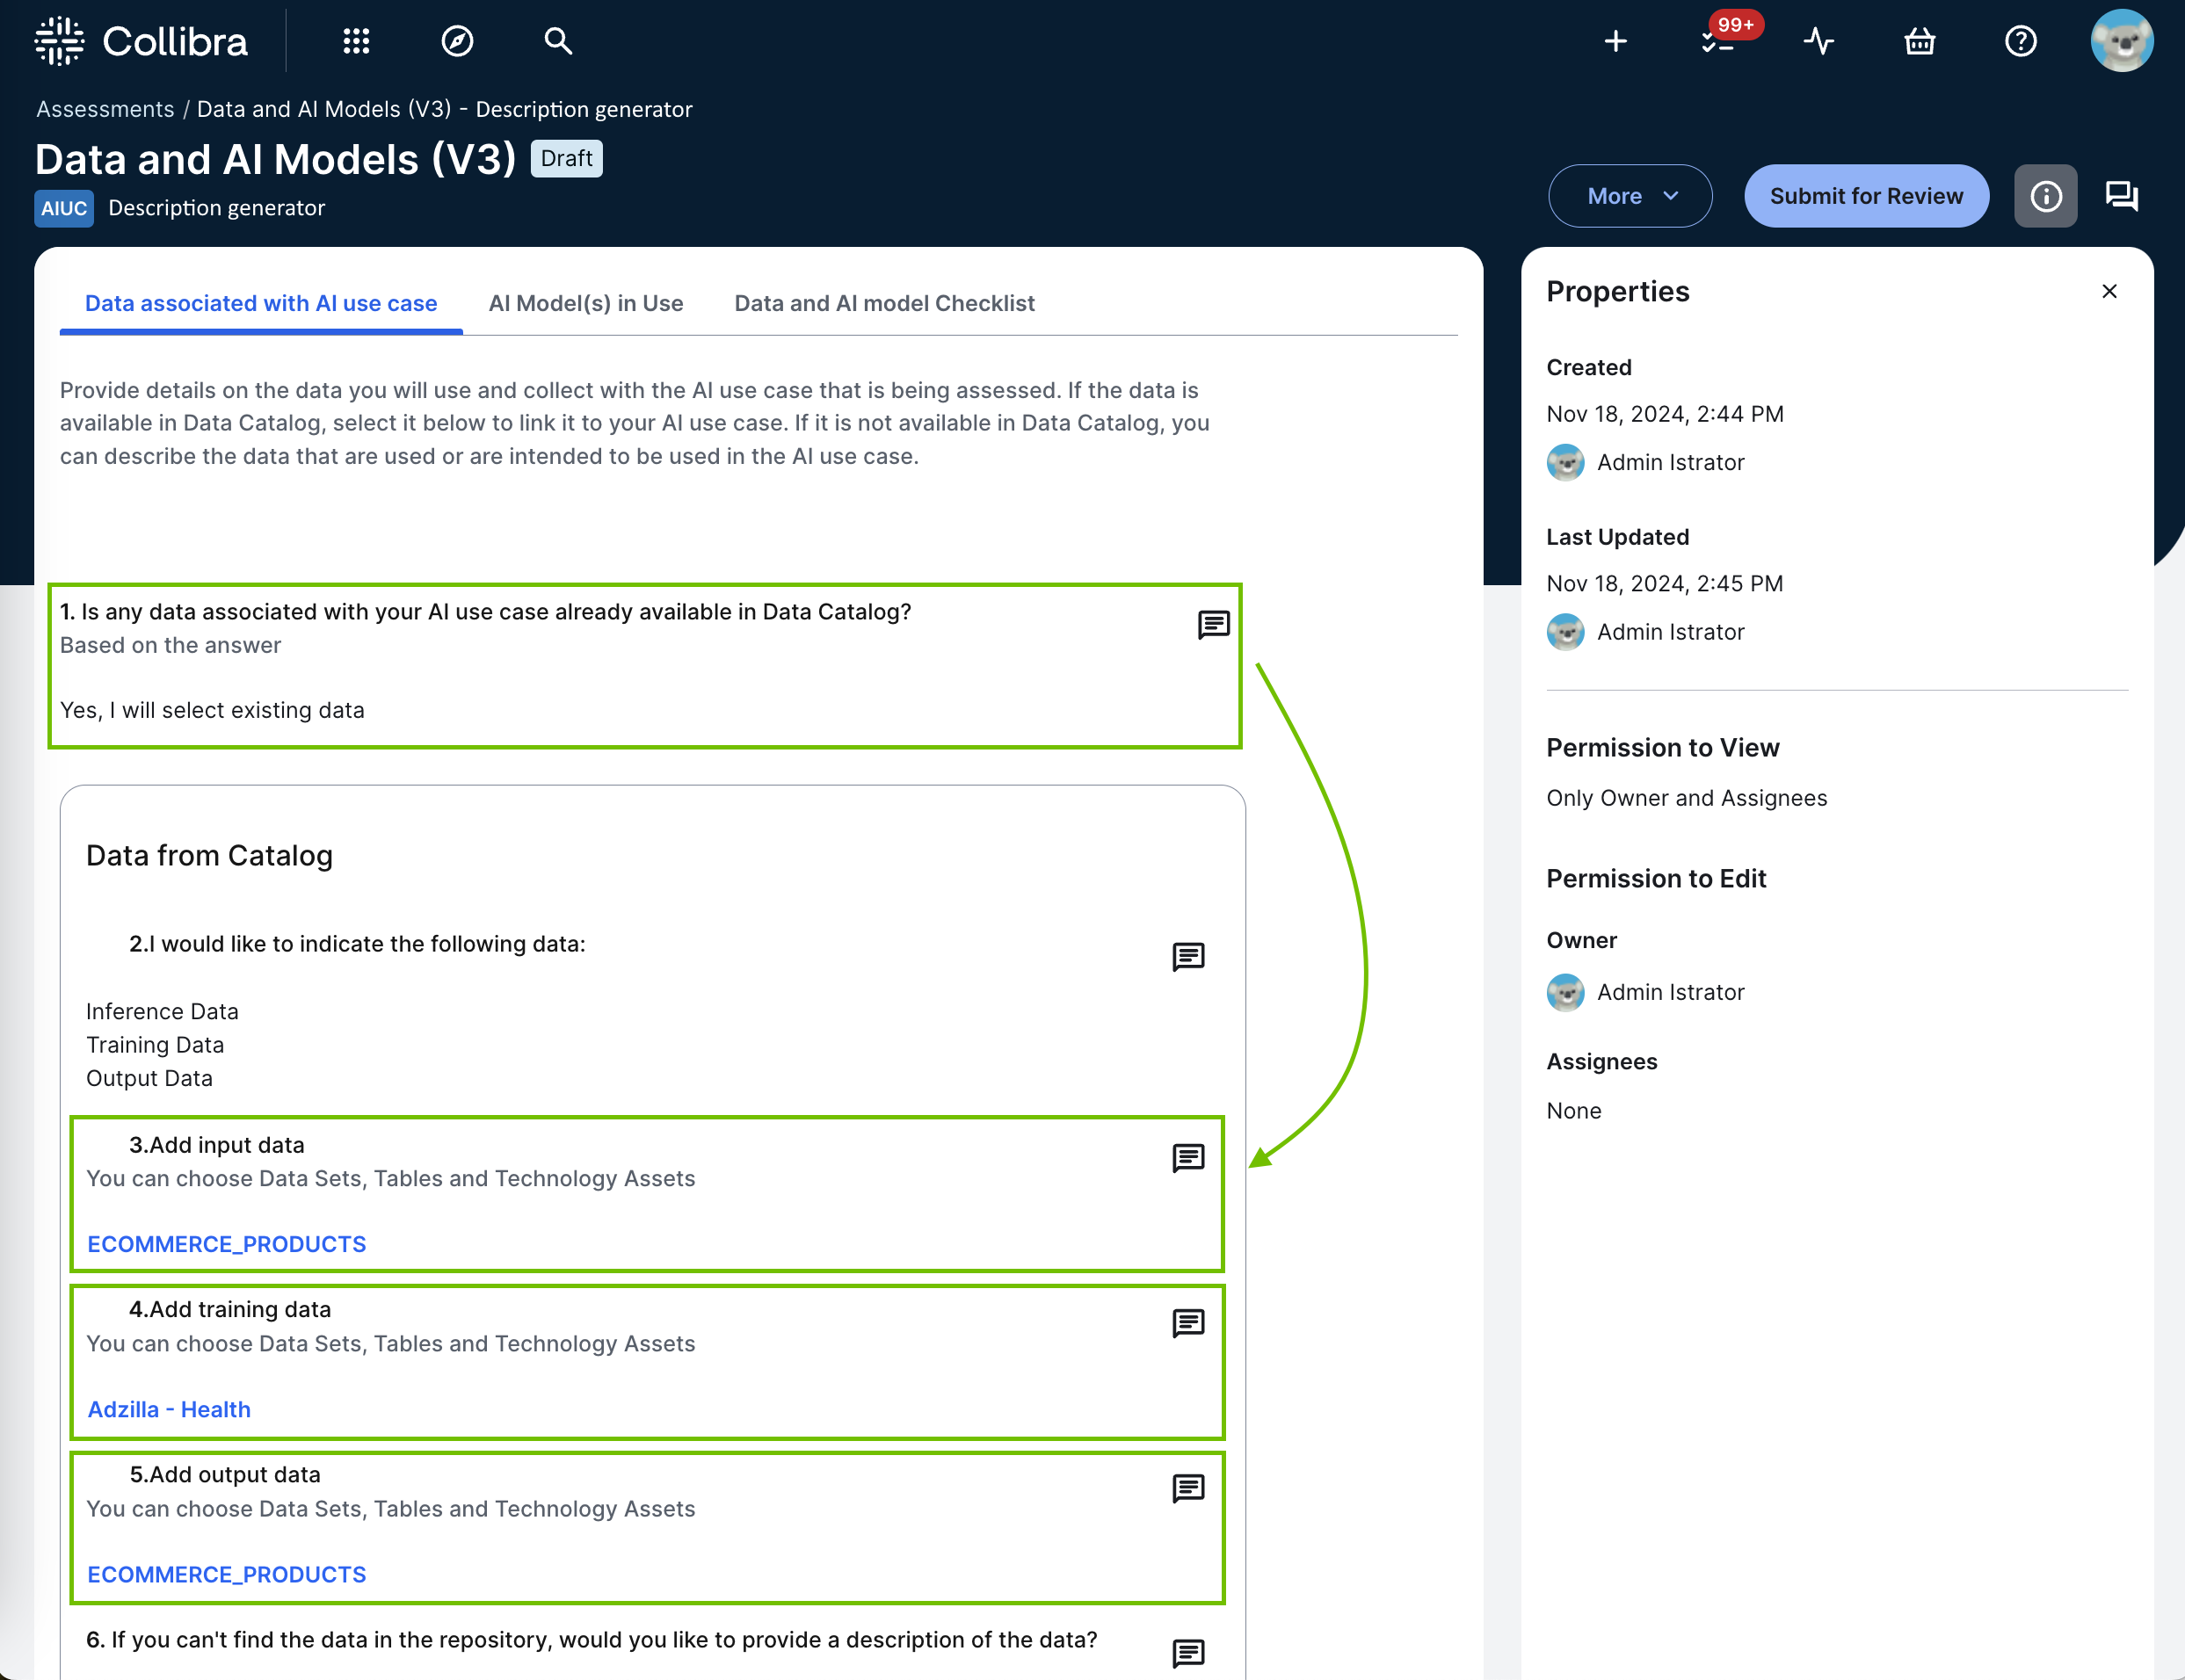Open the conversations comments panel icon
The height and width of the screenshot is (1680, 2185).
point(2121,196)
